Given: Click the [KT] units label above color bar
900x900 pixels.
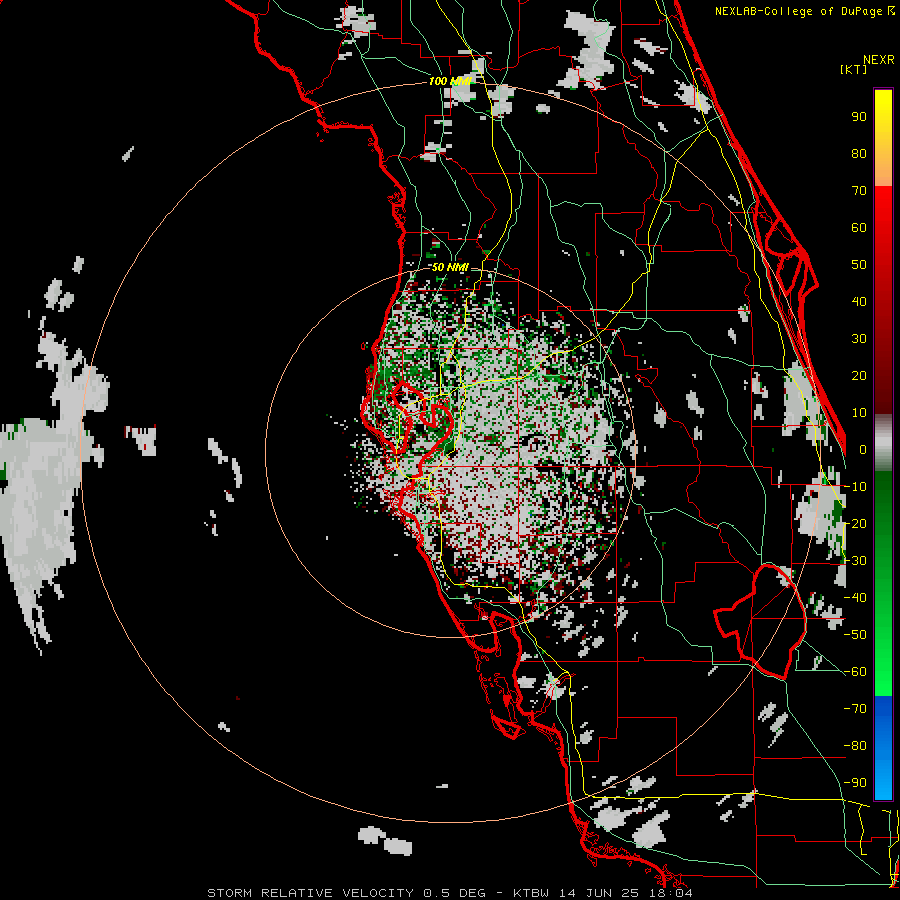Looking at the screenshot, I should point(853,69).
